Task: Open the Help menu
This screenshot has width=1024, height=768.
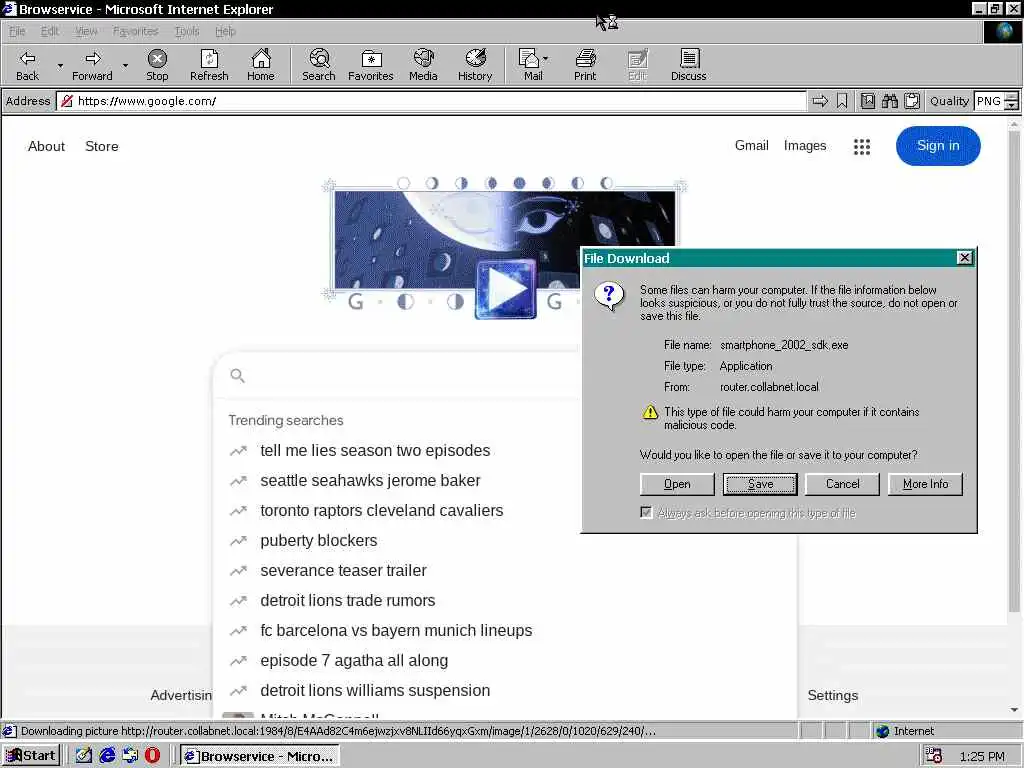Action: [225, 31]
